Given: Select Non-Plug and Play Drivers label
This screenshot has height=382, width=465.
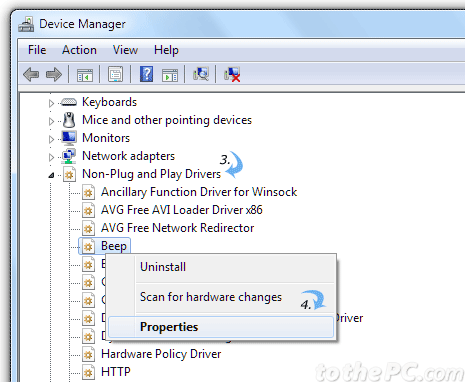Looking at the screenshot, I should click(x=151, y=174).
